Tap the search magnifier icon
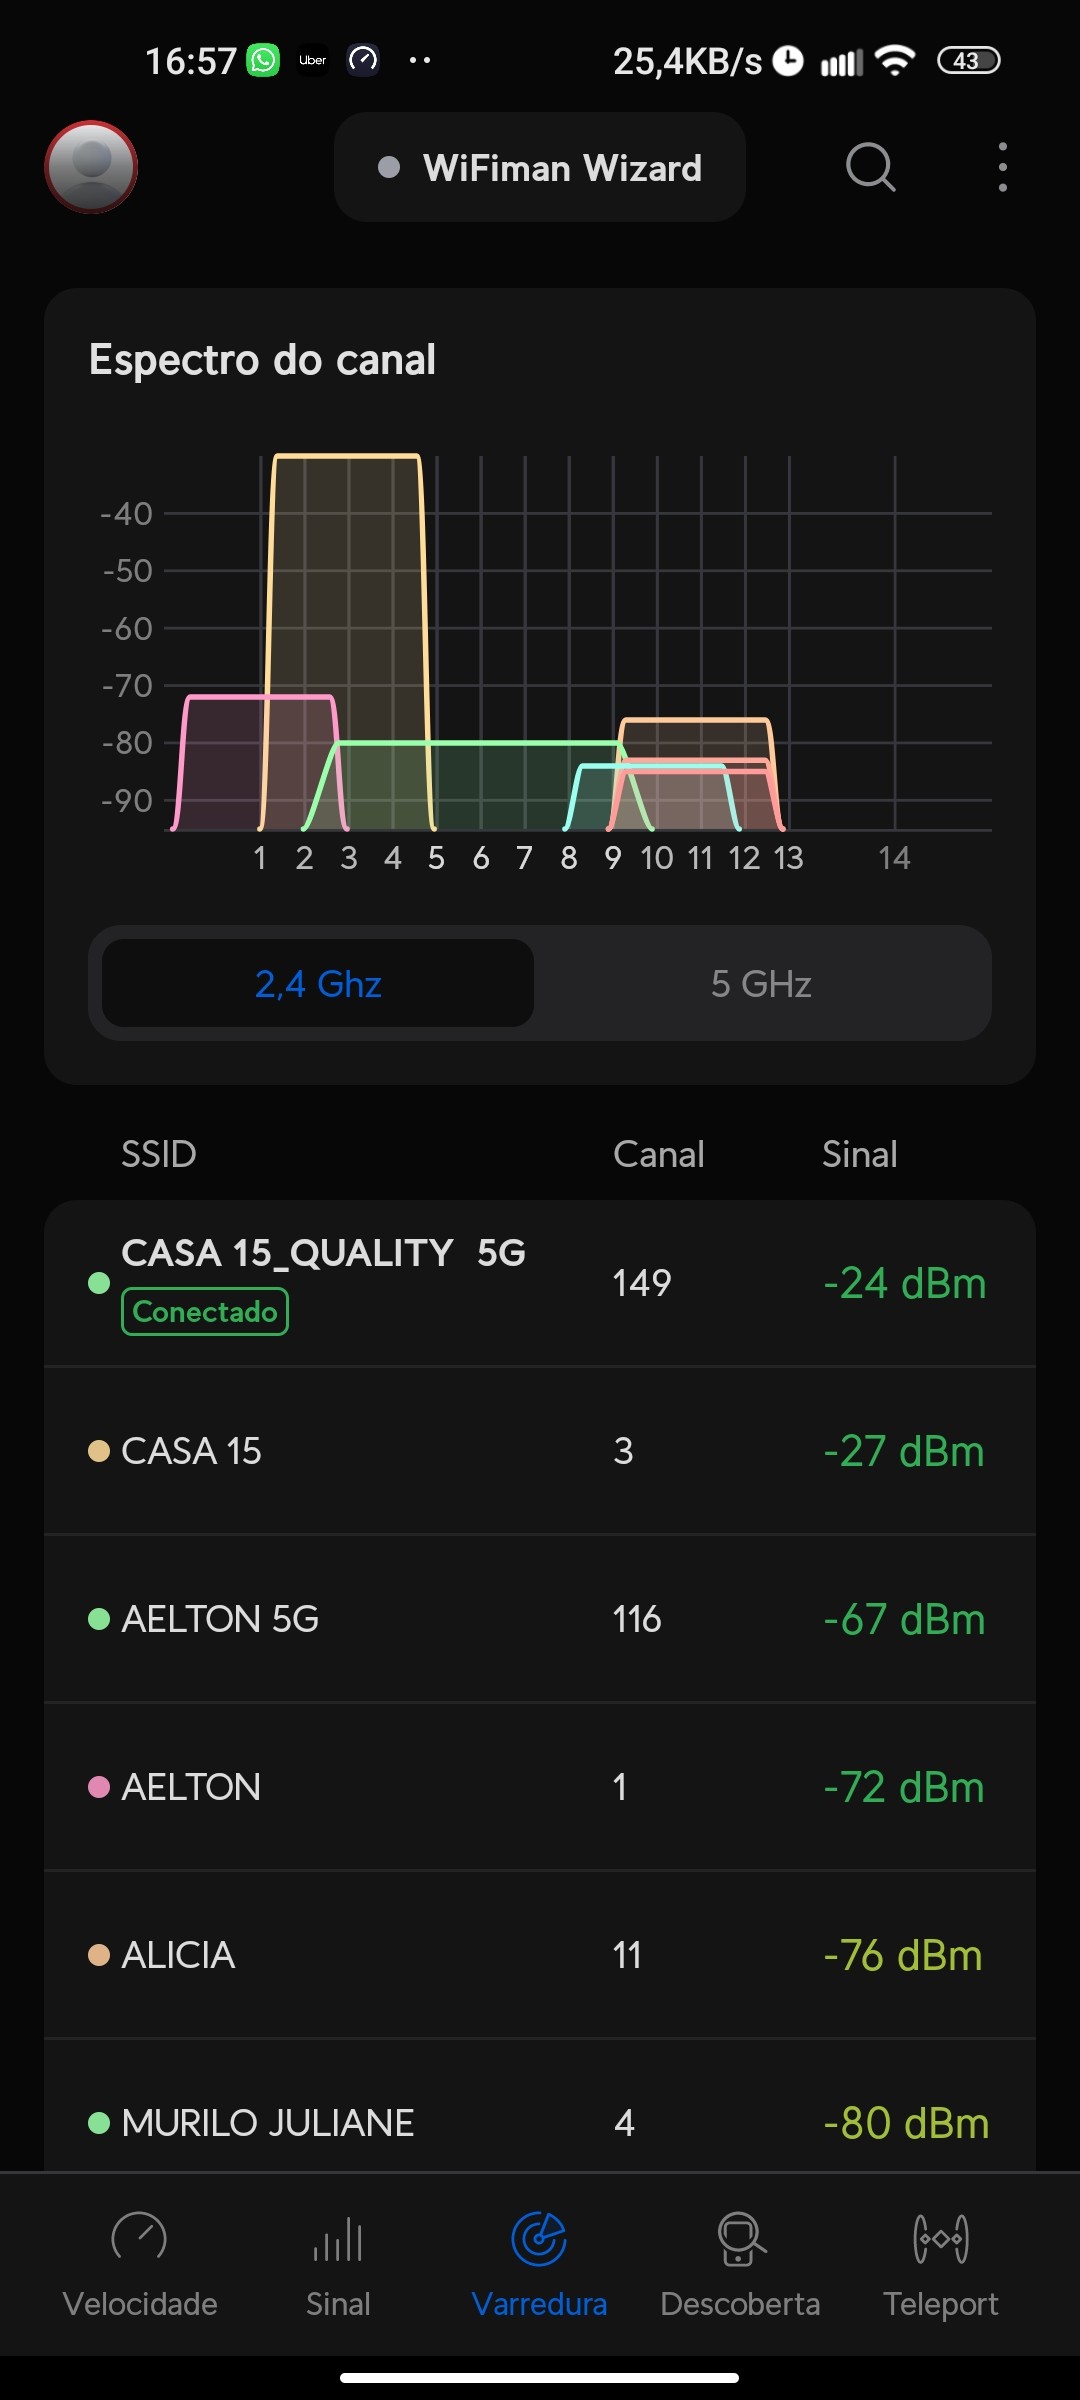This screenshot has width=1080, height=2400. 870,167
